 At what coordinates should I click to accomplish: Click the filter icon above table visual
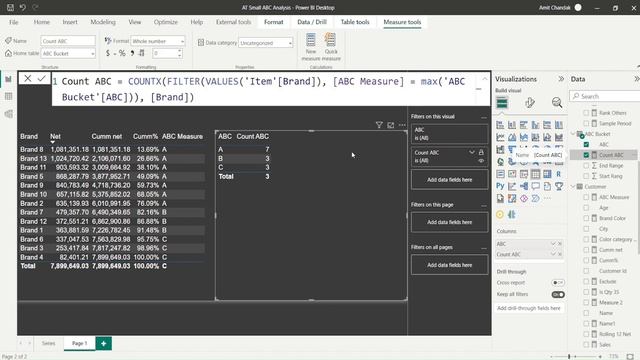coord(379,125)
